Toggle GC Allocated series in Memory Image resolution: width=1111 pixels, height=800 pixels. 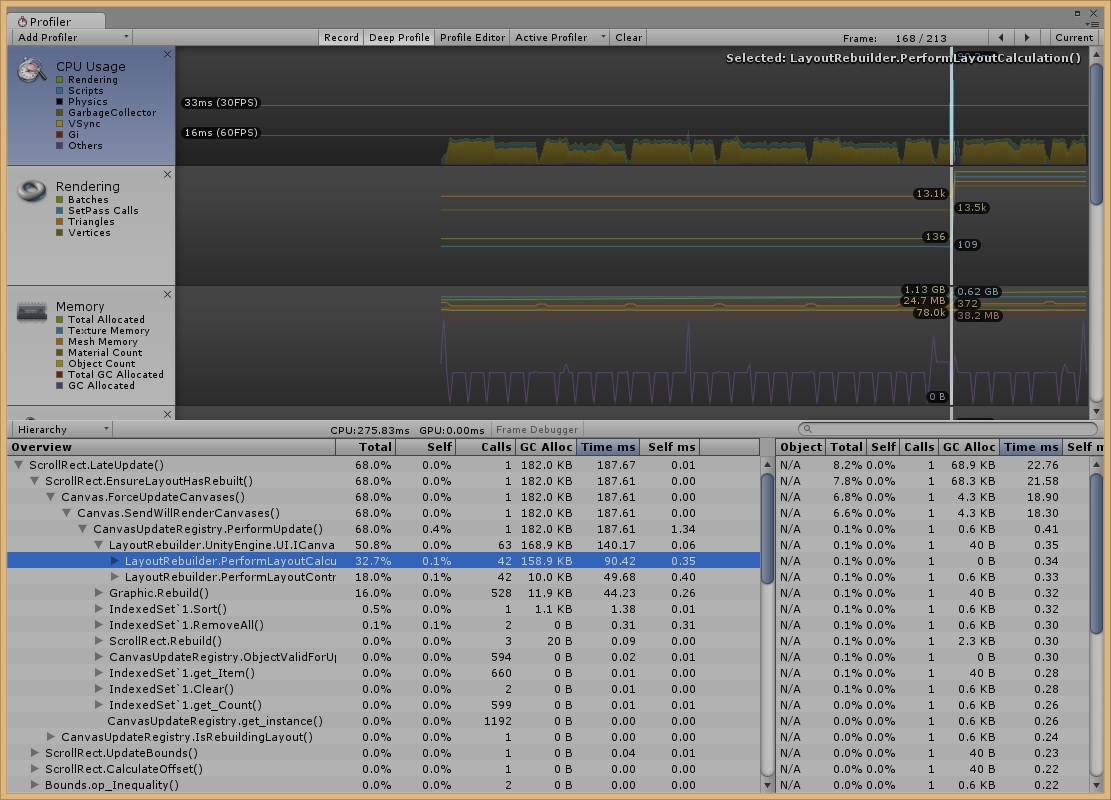(x=60, y=385)
